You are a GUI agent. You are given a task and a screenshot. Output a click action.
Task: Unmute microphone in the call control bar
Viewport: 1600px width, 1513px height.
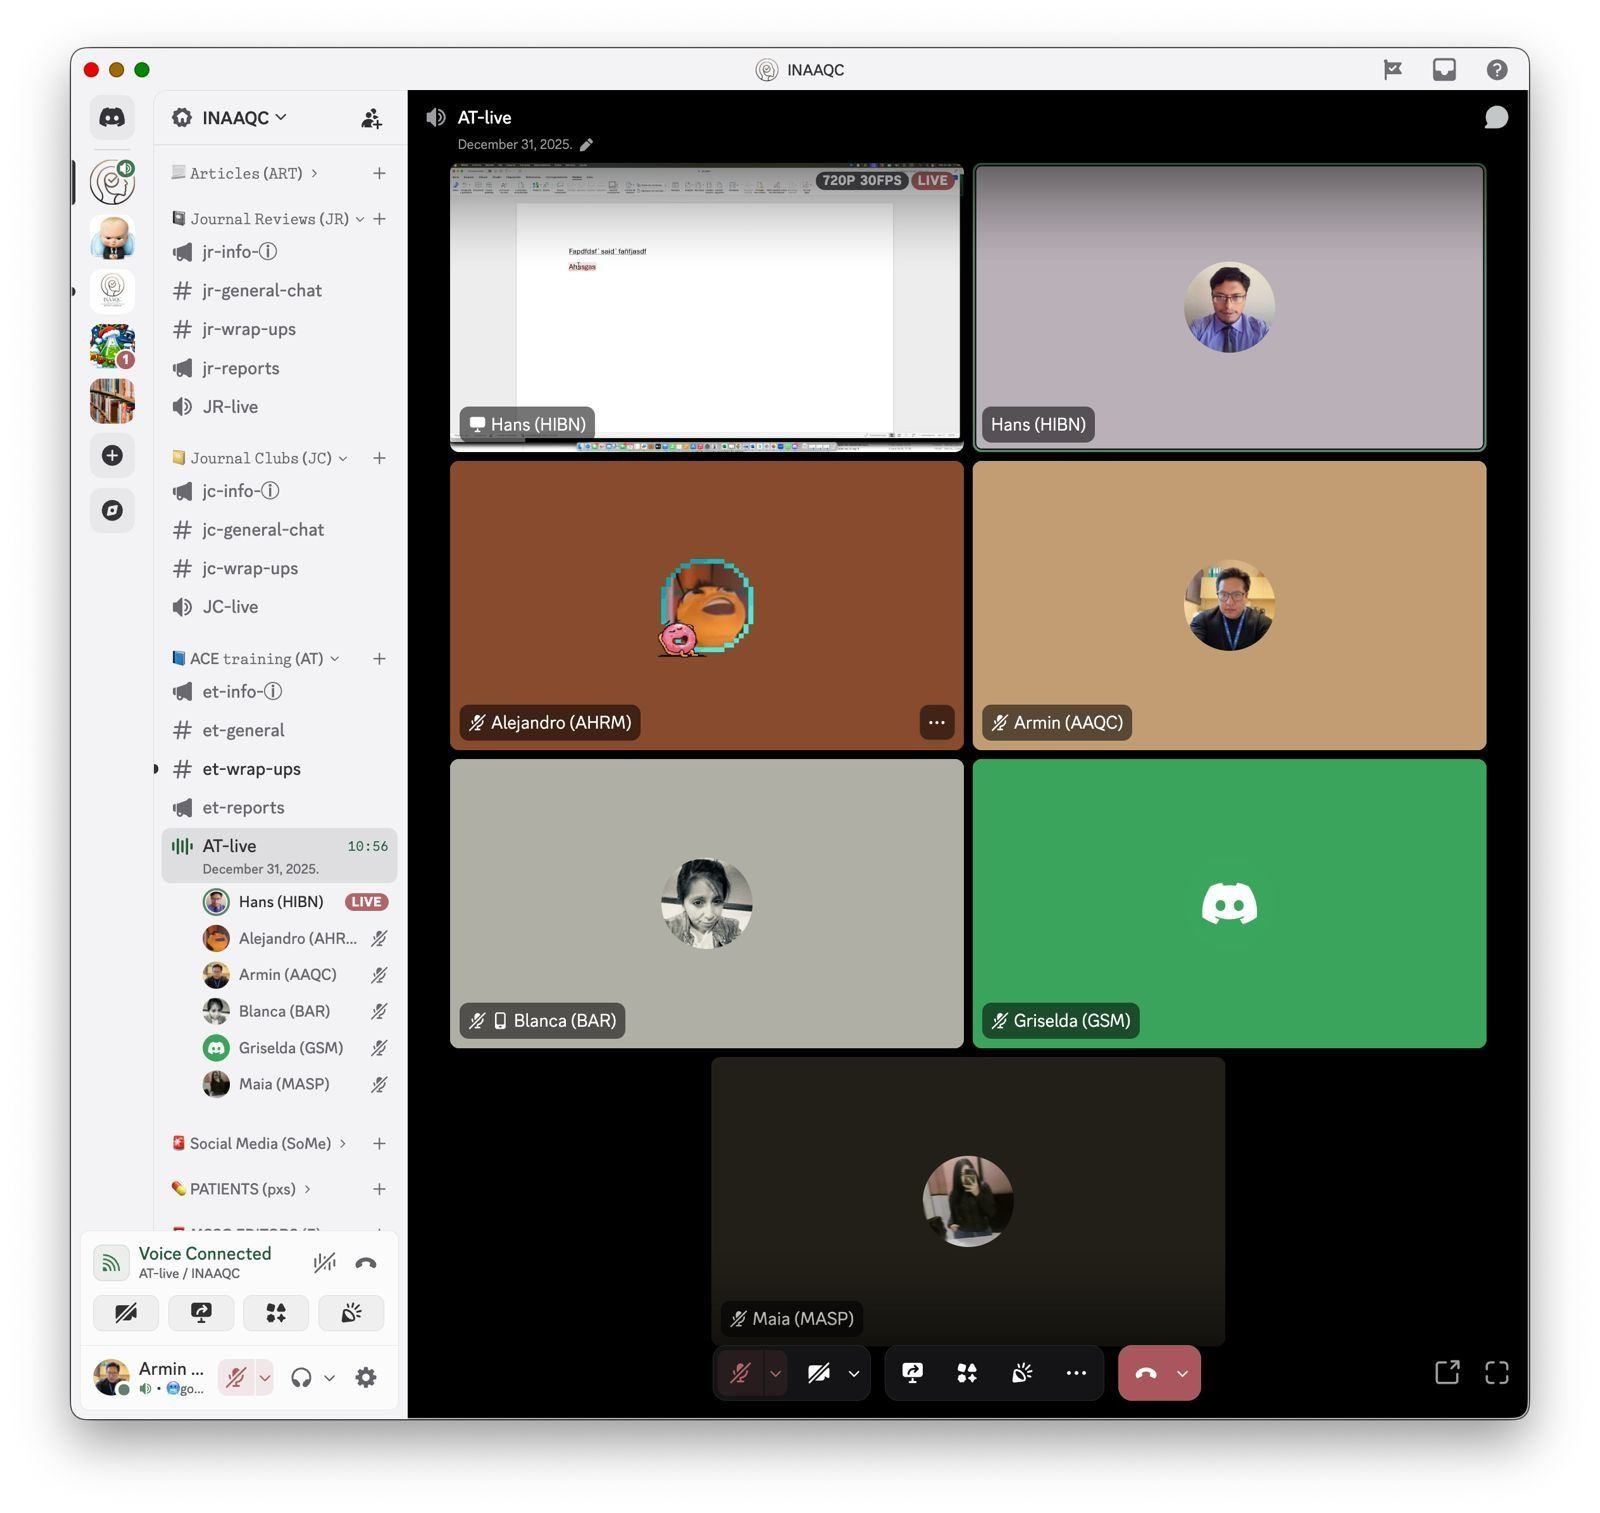pos(740,1373)
